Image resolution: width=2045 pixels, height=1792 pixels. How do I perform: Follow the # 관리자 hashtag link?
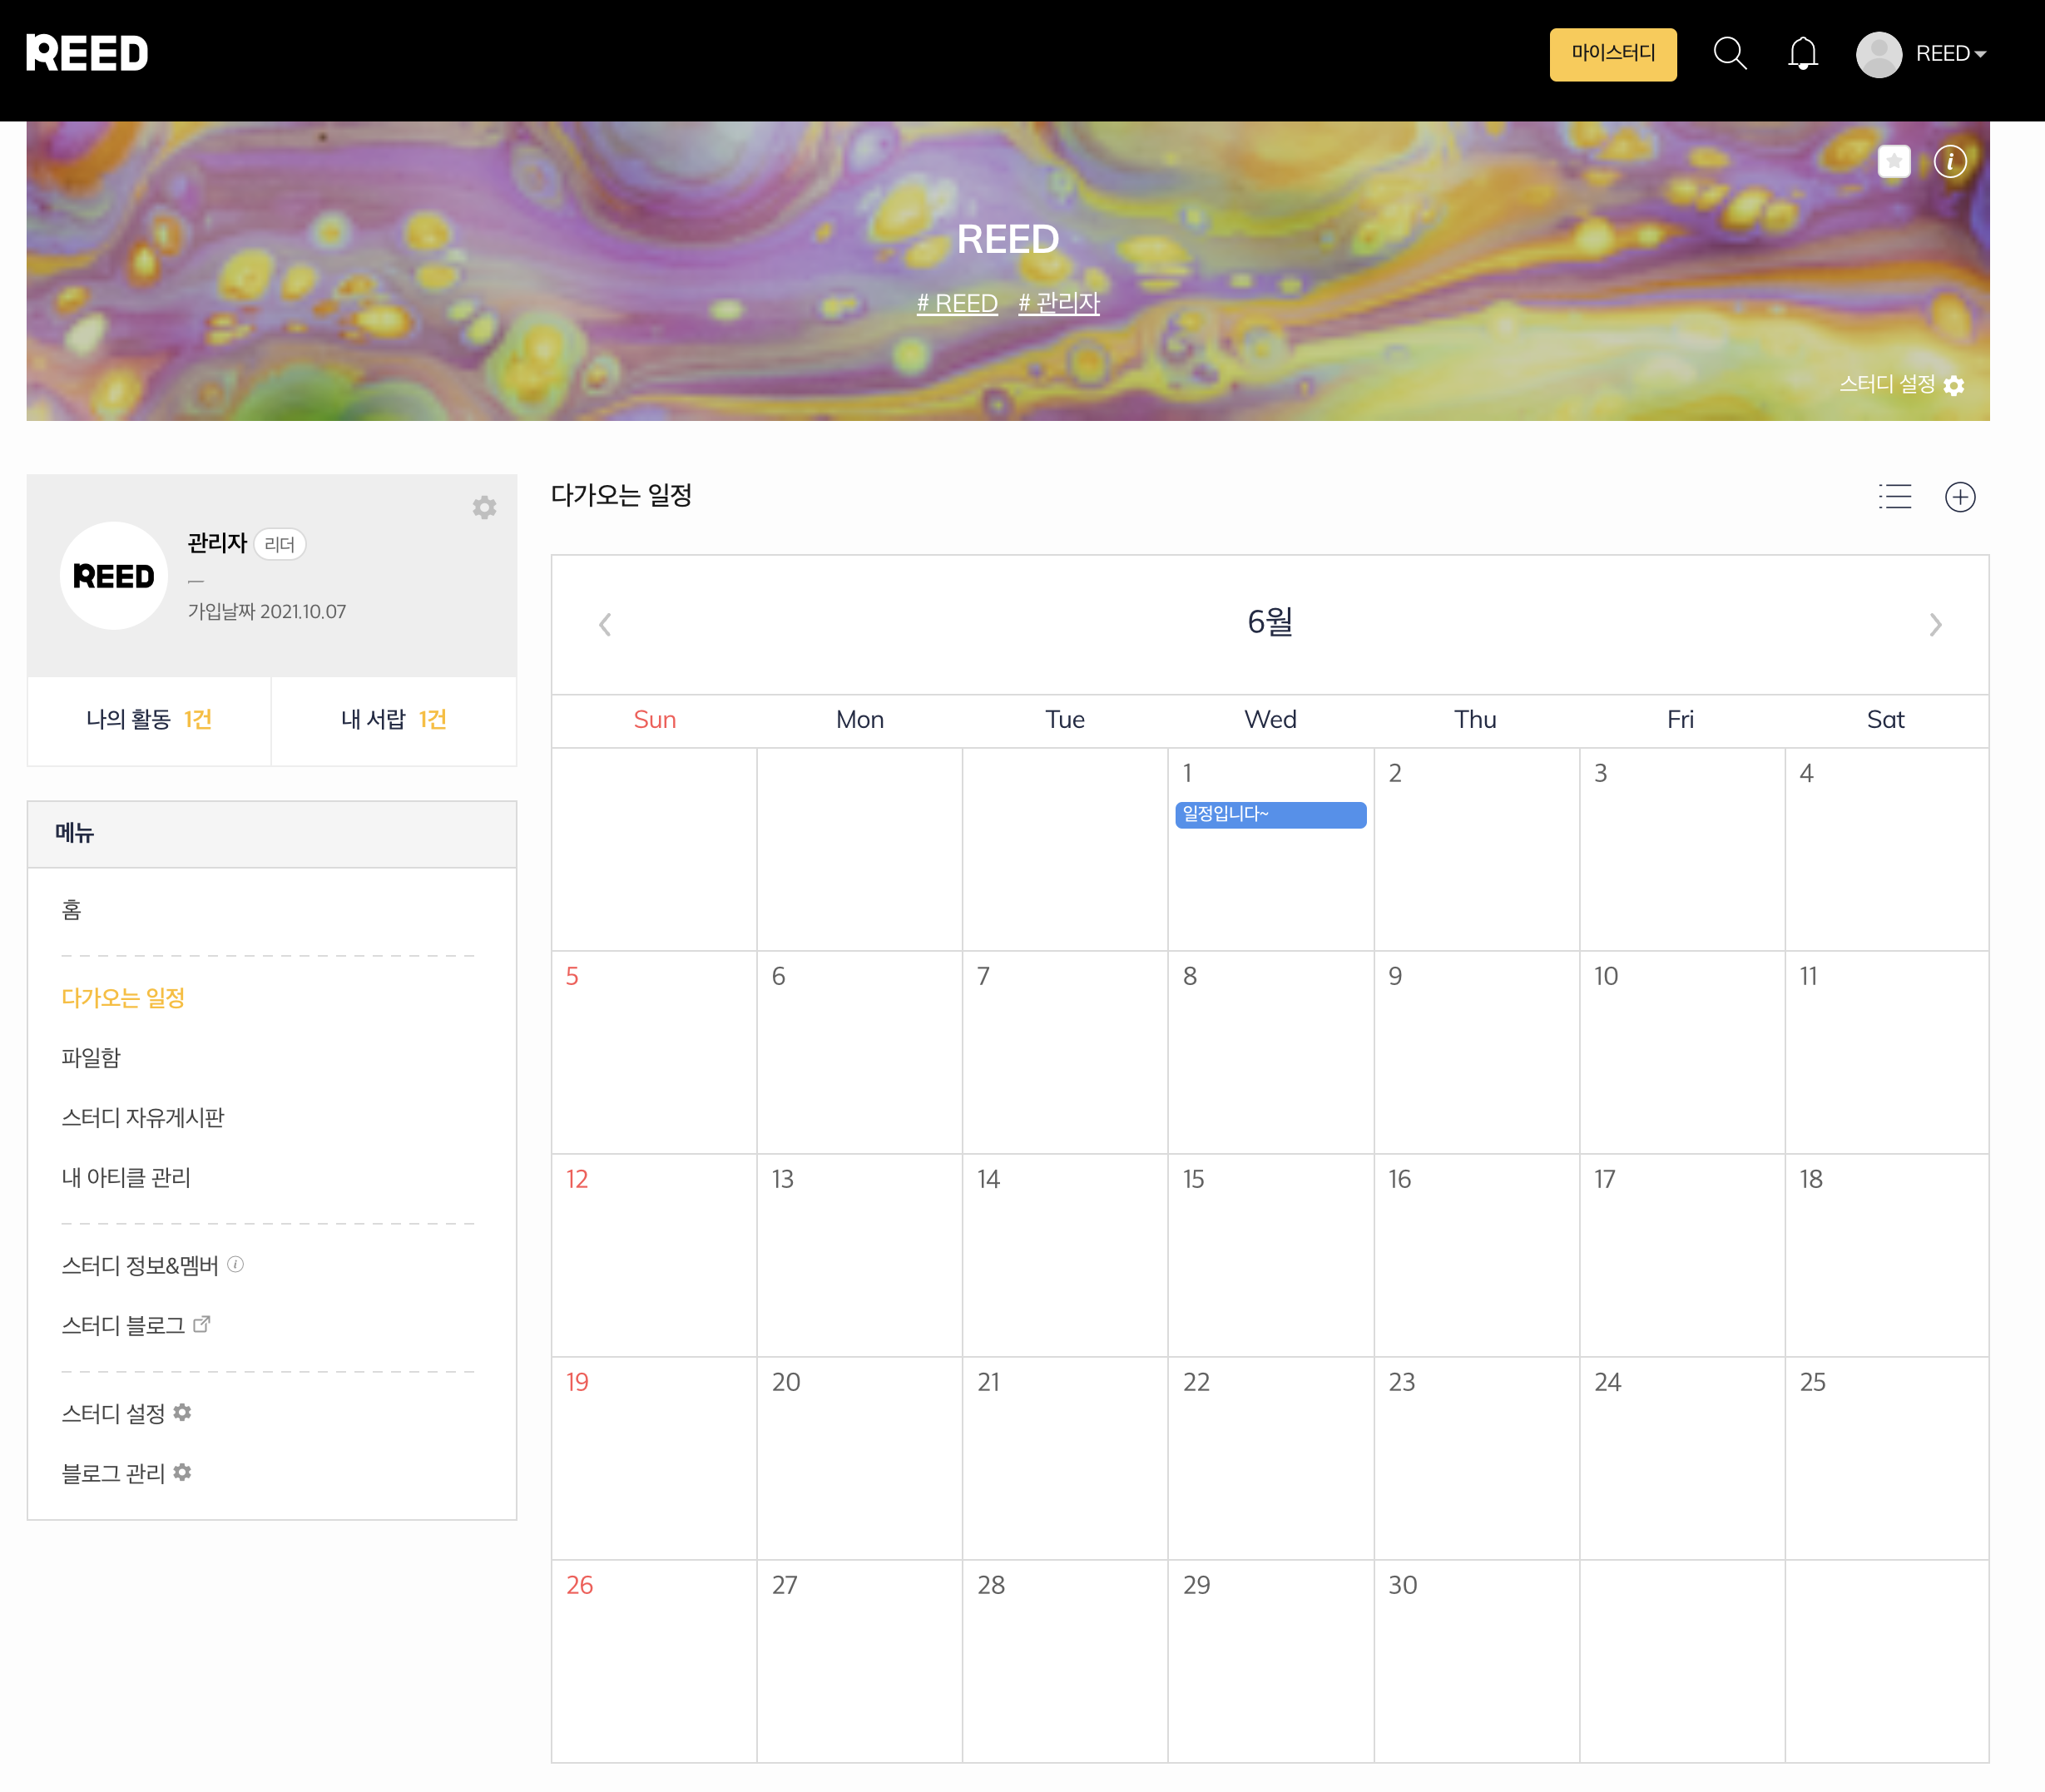point(1059,303)
